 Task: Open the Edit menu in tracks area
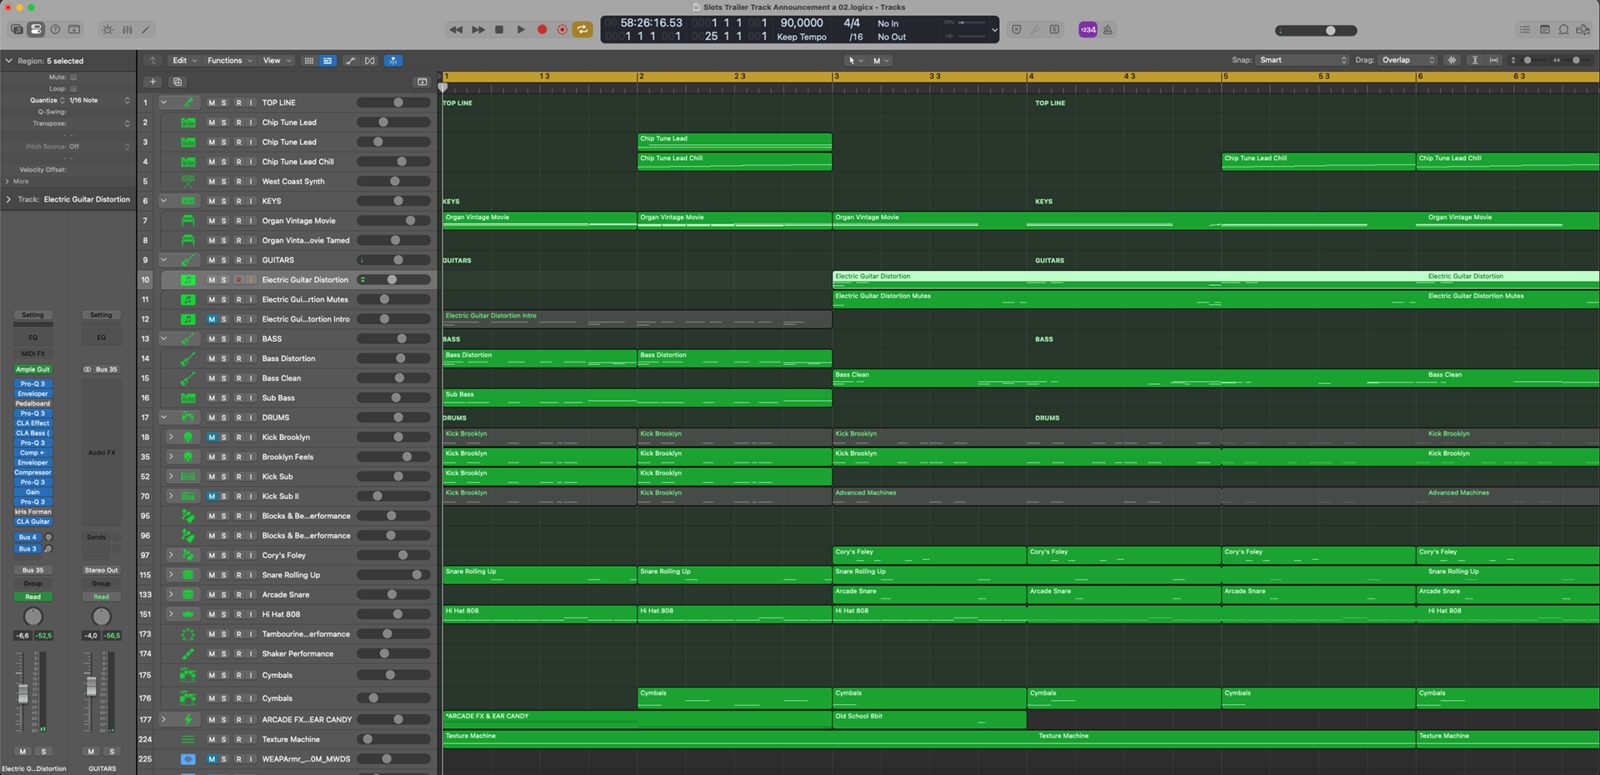tap(183, 60)
